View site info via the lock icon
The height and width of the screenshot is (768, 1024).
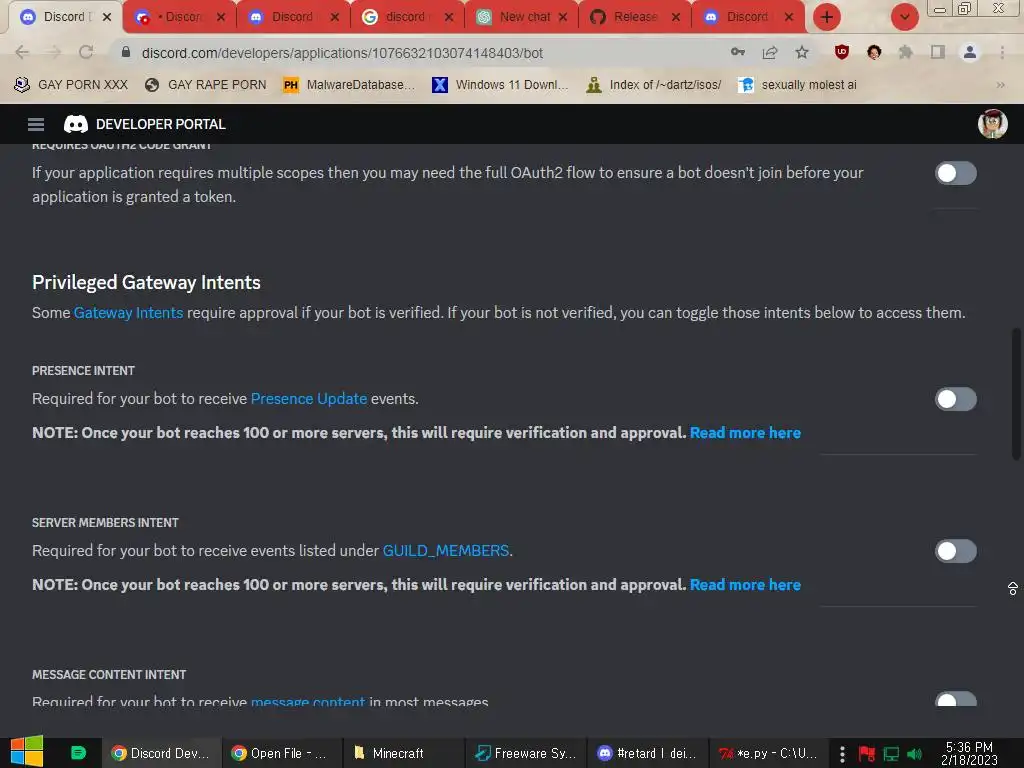(x=126, y=52)
